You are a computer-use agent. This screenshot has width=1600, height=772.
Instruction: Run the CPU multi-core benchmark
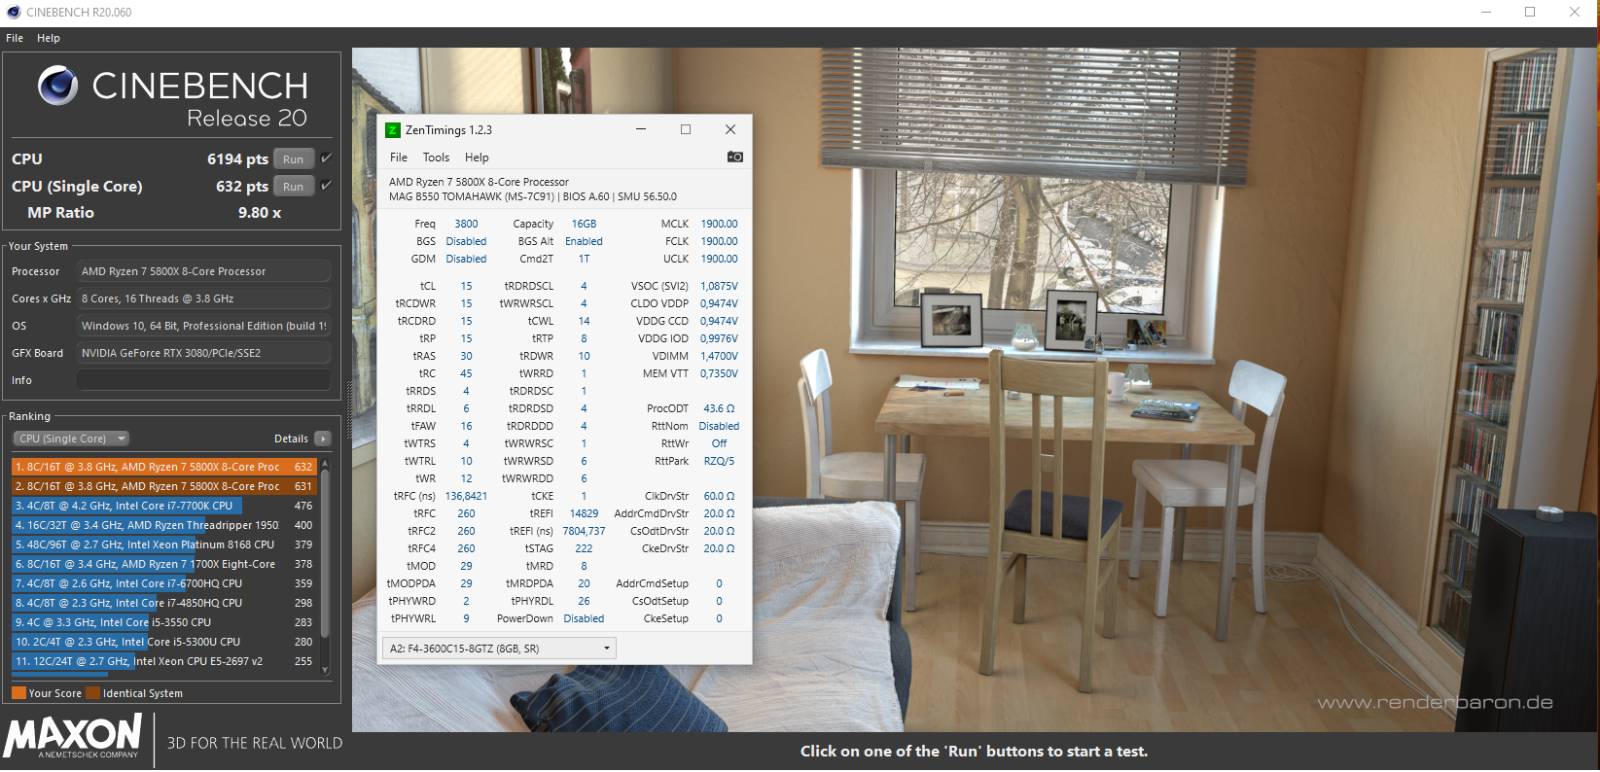[293, 159]
